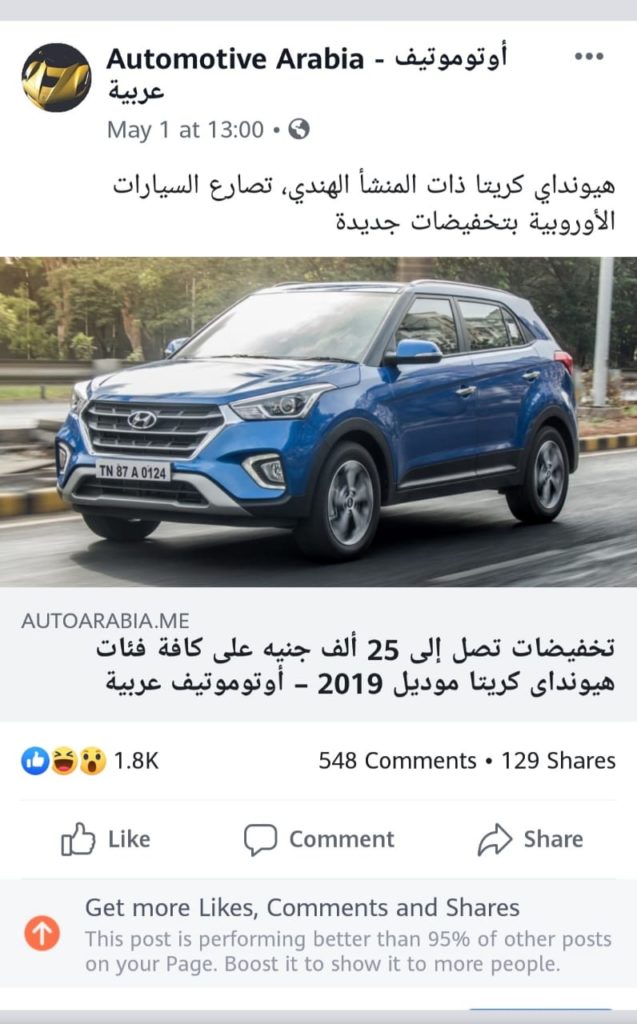This screenshot has width=637, height=1024.
Task: View the 129 Shares list
Action: click(558, 761)
